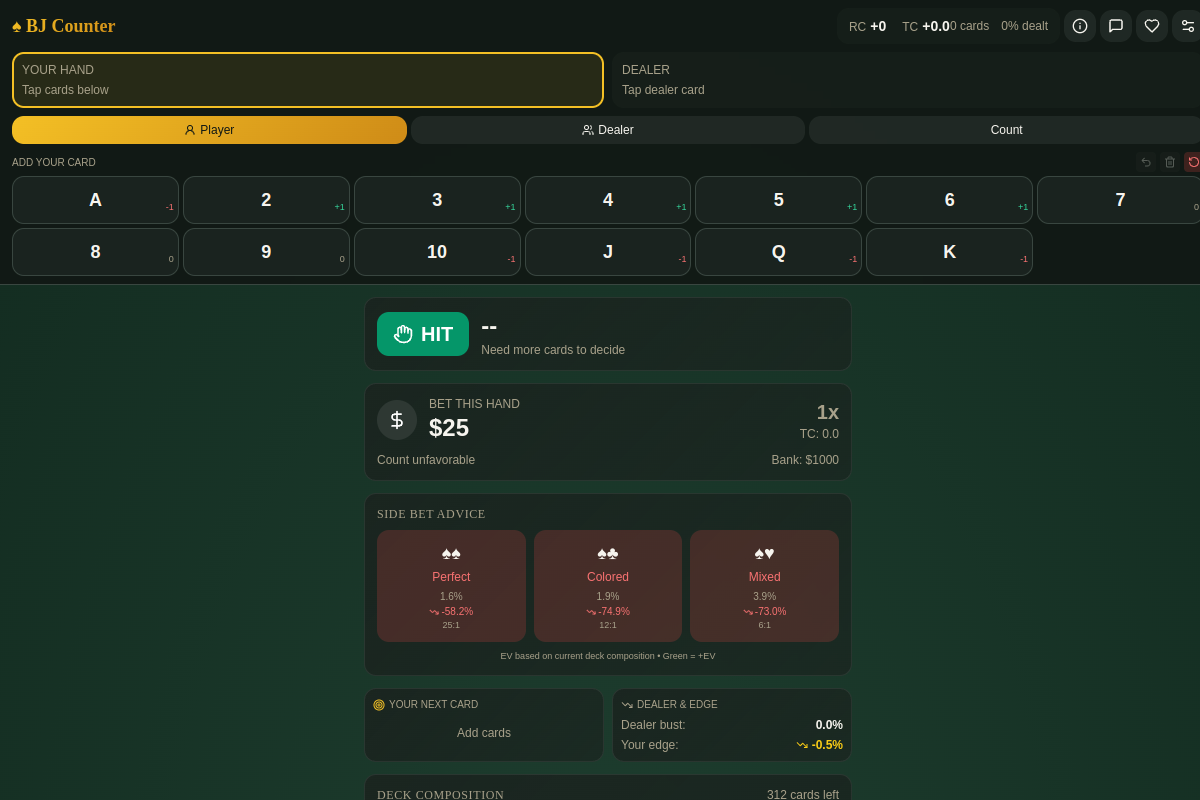This screenshot has height=800, width=1200.
Task: Click 'Need more cards to decide' message
Action: [553, 350]
